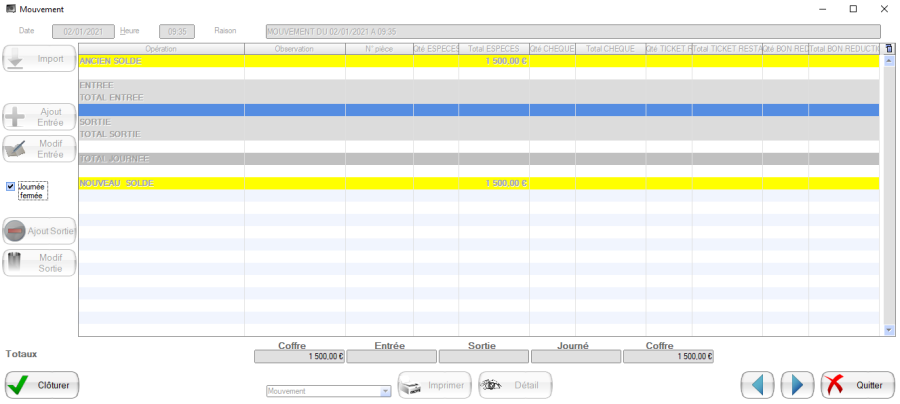Select the ANCIEN SOLDE row
Screen dimensions: 900x404
(161, 61)
